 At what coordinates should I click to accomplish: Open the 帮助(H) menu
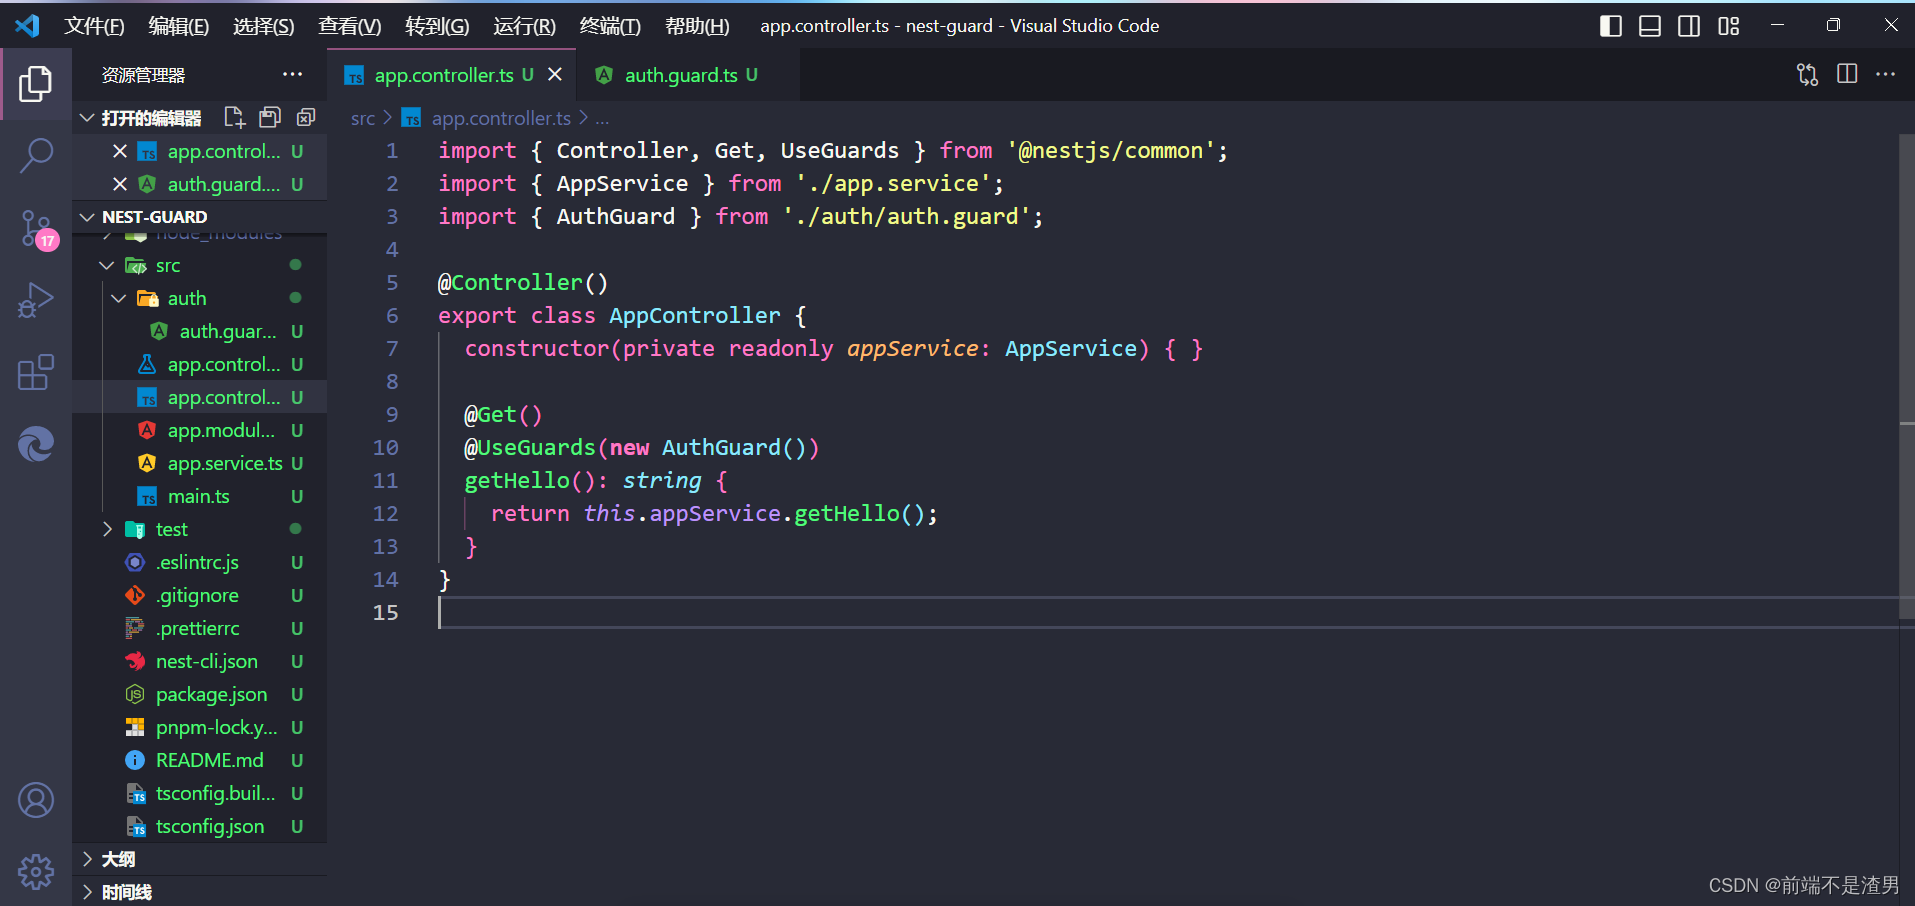pyautogui.click(x=697, y=26)
